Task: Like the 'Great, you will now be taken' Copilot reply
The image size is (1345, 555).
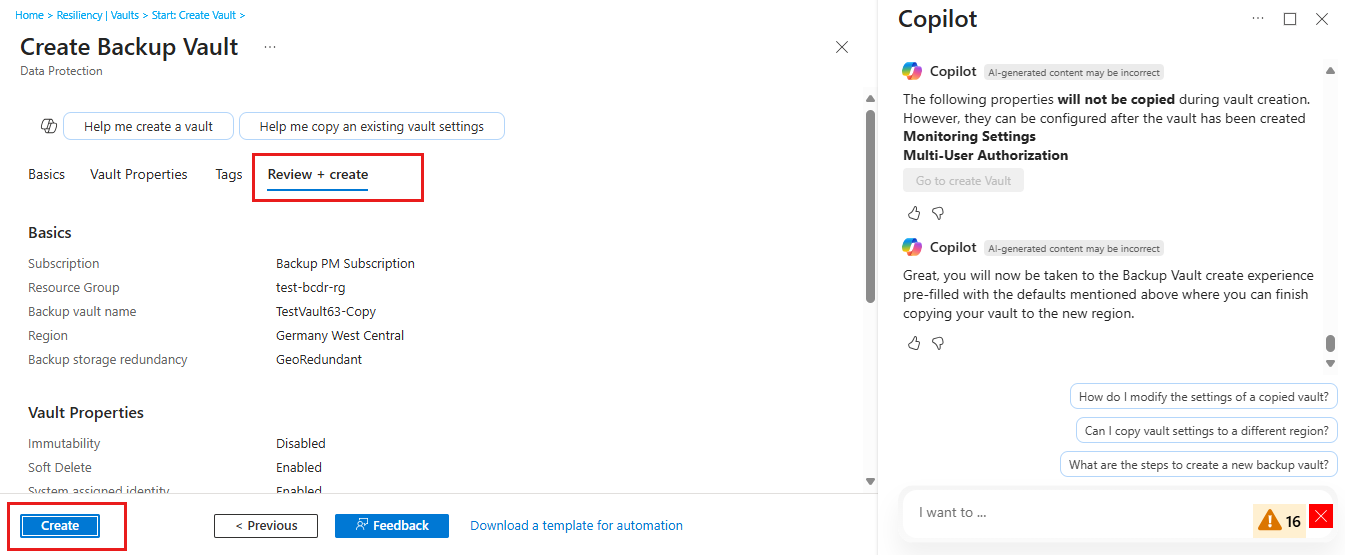Action: (914, 343)
